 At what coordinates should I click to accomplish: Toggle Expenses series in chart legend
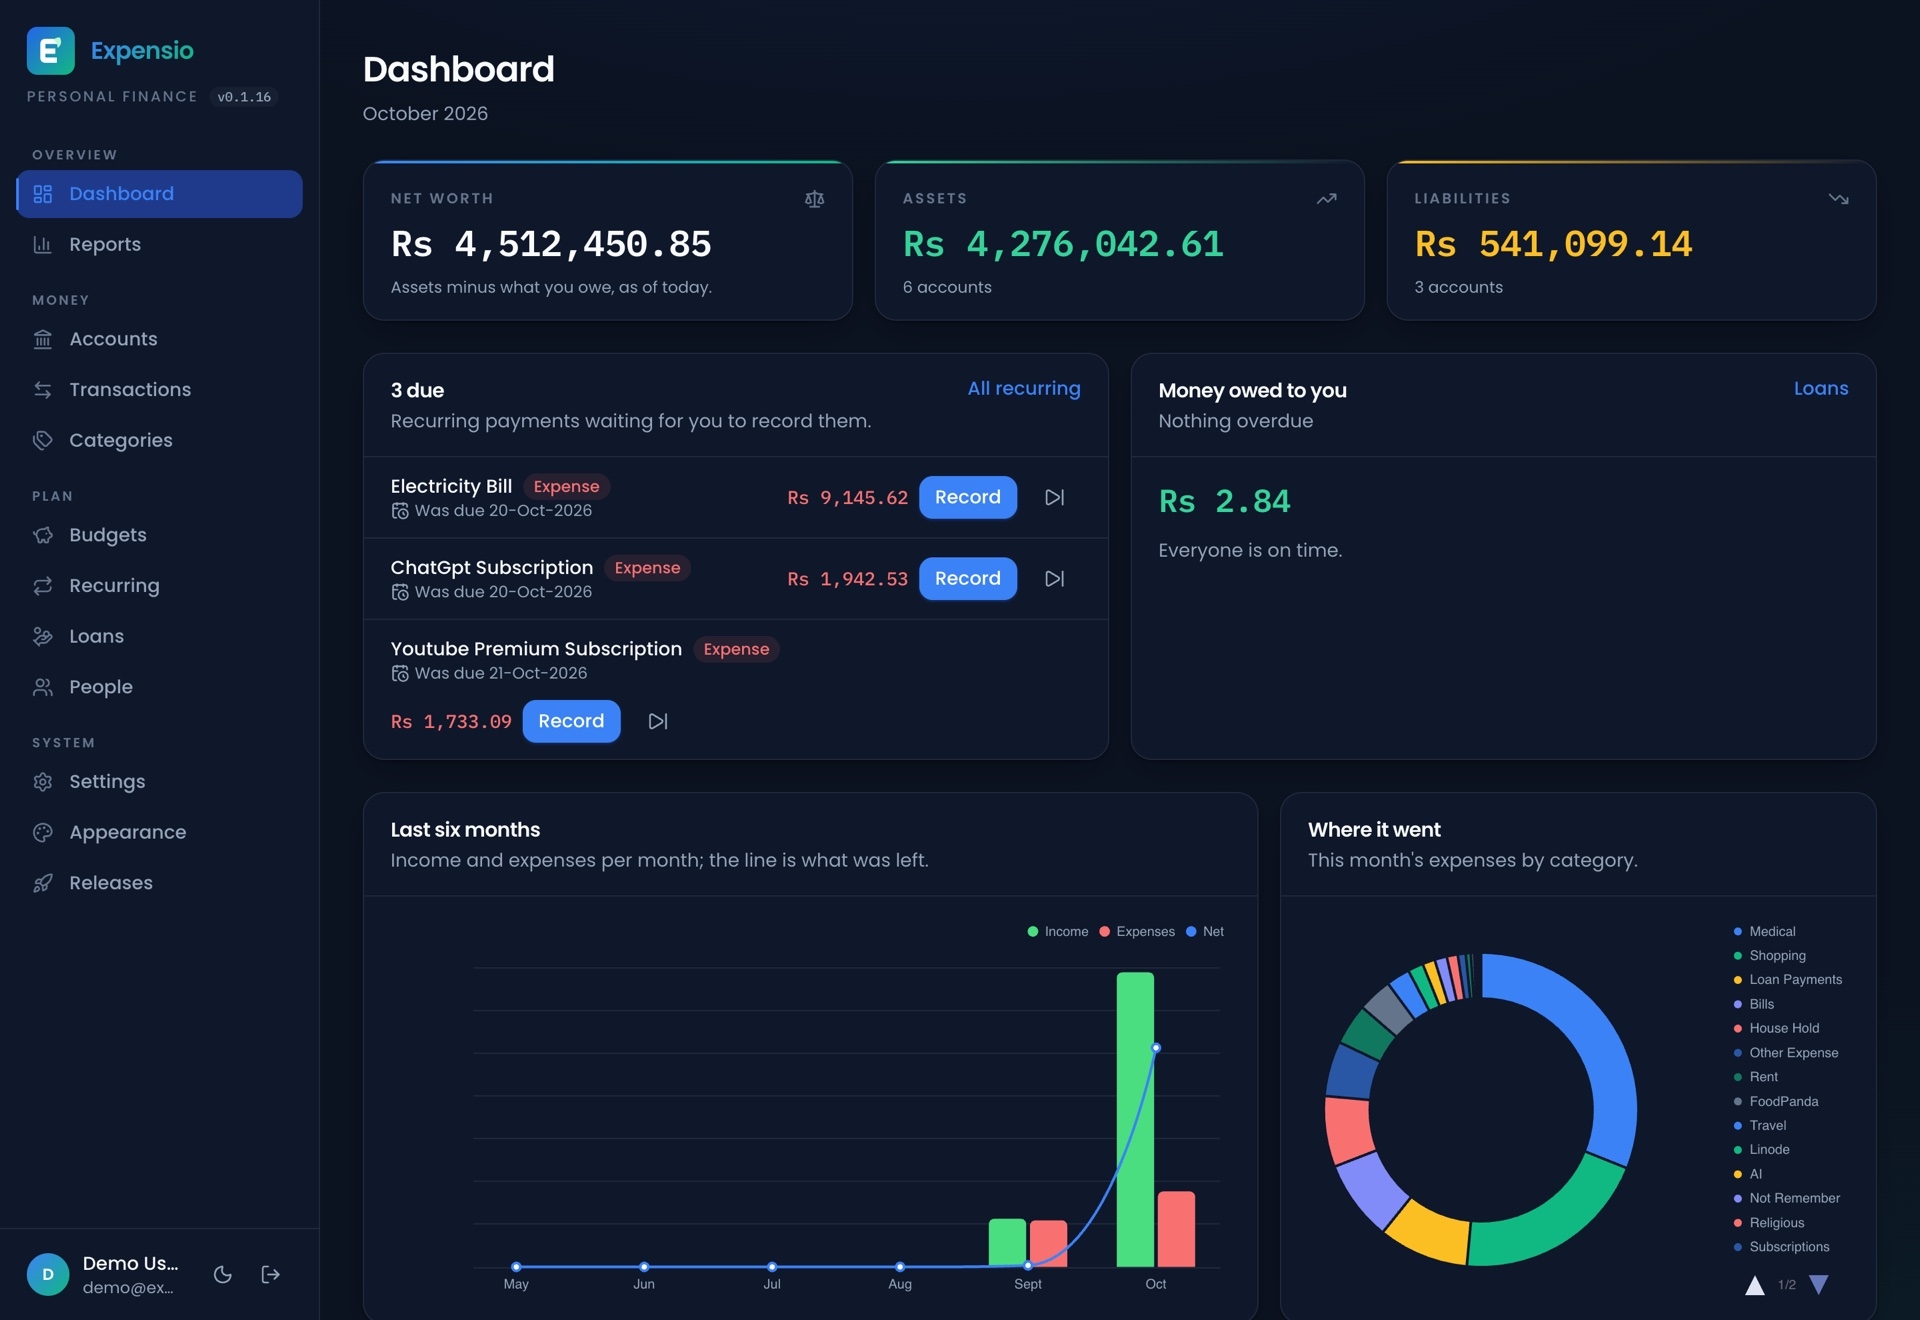(1137, 931)
